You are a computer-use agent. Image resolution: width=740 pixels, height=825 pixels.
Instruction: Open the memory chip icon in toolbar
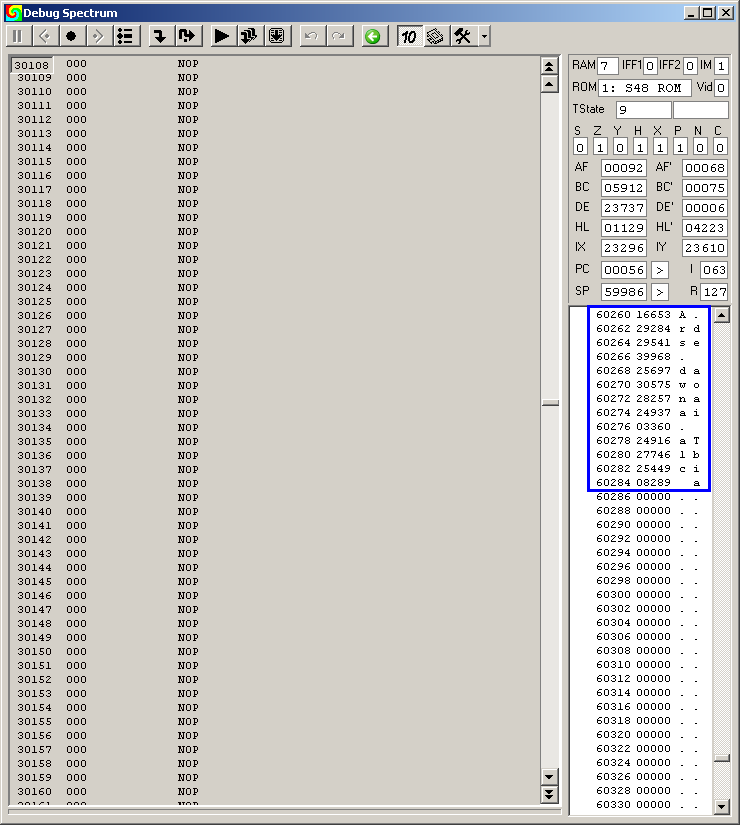tap(435, 36)
